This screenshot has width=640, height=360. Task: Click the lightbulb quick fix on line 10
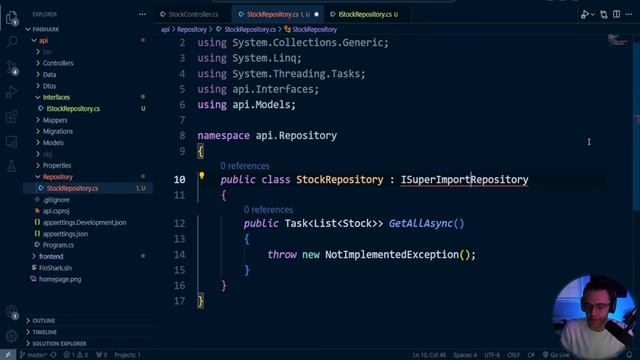pyautogui.click(x=202, y=176)
